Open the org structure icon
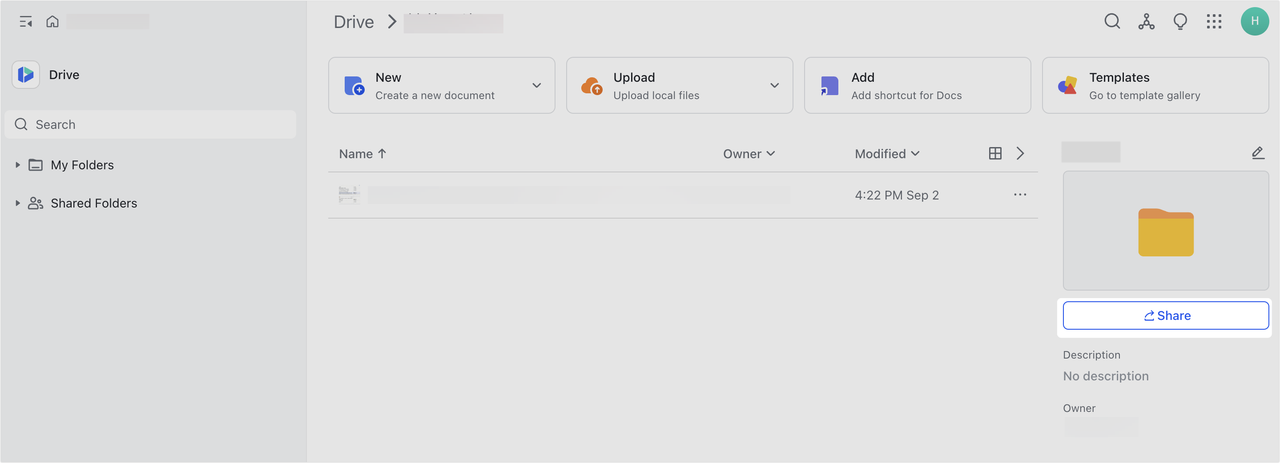 (x=1146, y=21)
